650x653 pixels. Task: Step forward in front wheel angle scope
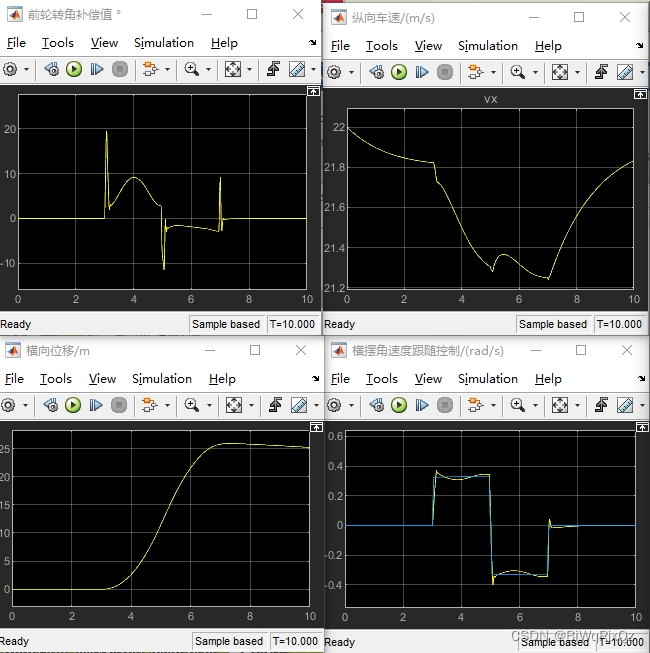pyautogui.click(x=97, y=69)
